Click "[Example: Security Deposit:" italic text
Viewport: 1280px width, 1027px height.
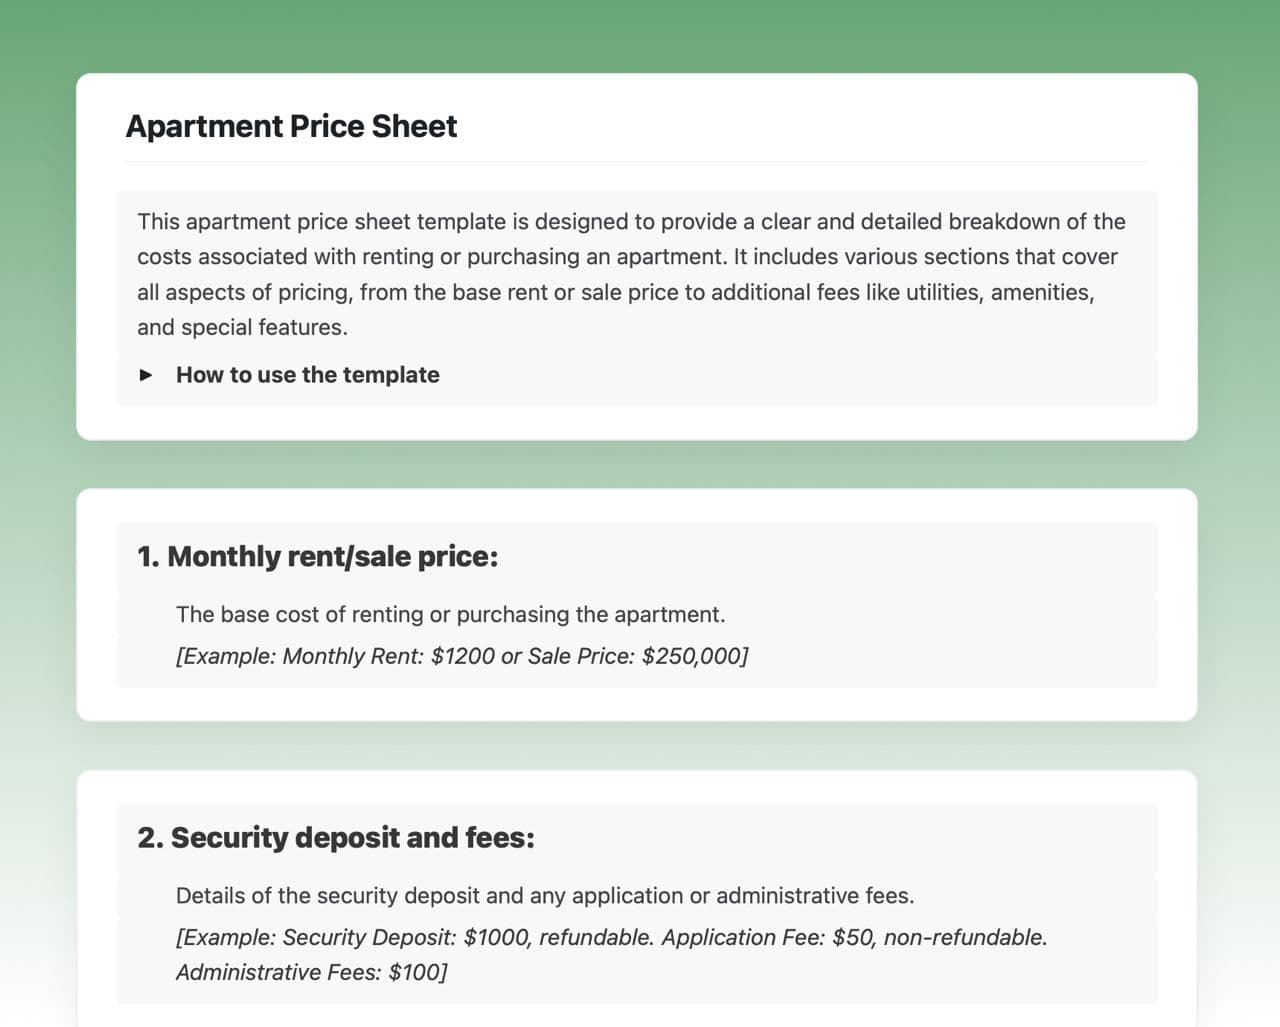[316, 937]
